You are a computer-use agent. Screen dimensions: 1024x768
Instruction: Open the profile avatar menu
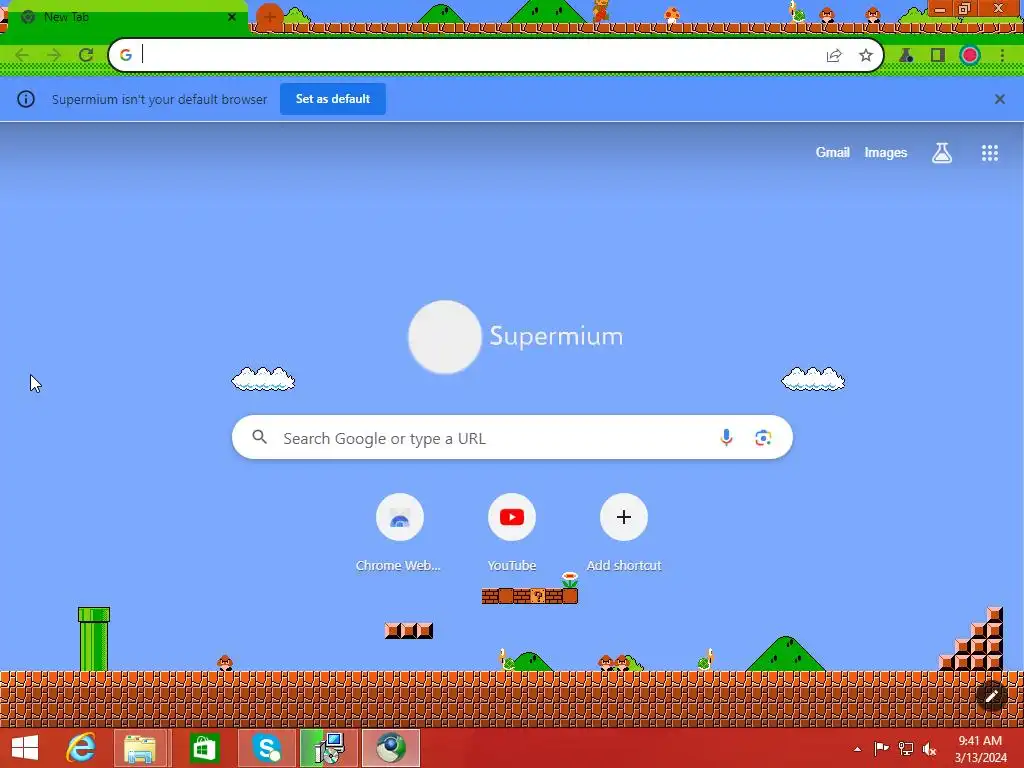tap(970, 56)
